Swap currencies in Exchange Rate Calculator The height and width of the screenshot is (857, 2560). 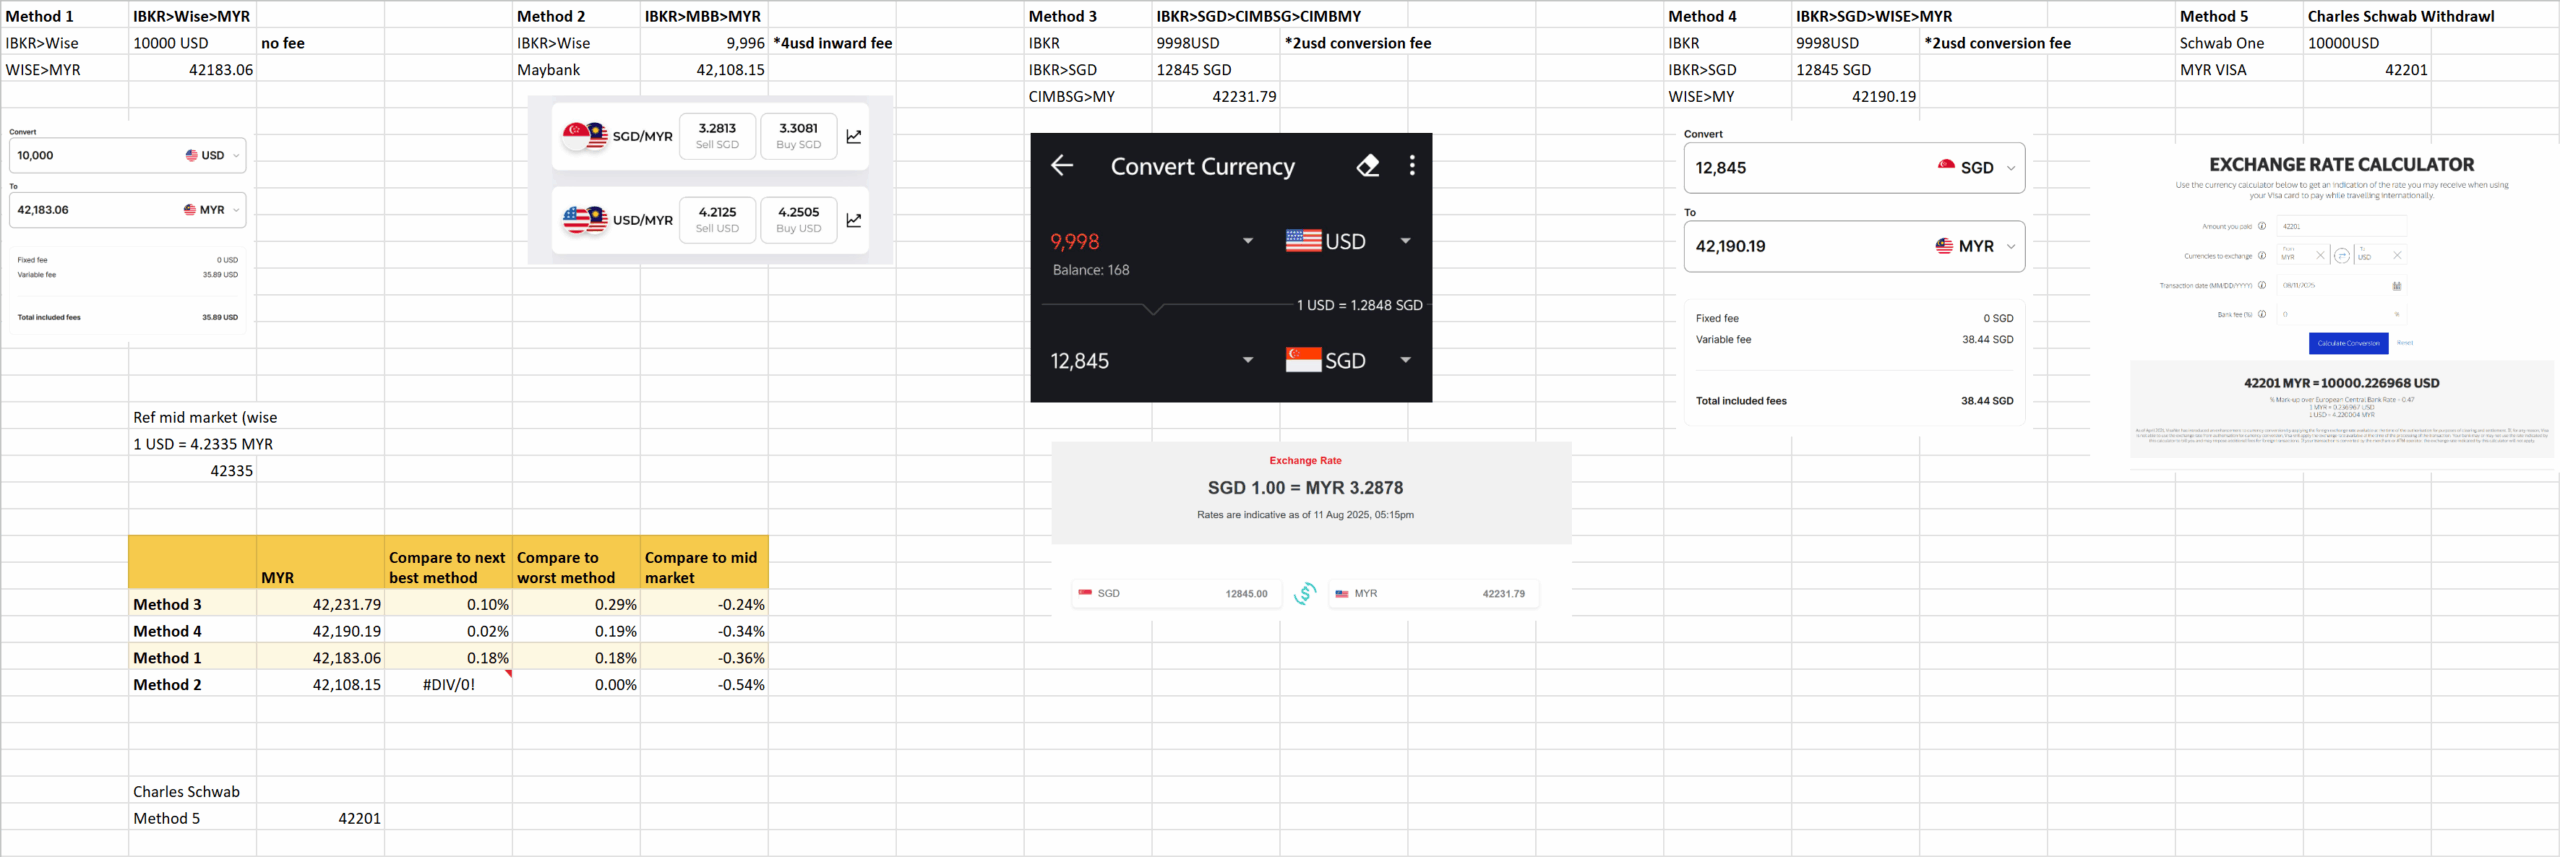(x=2341, y=256)
